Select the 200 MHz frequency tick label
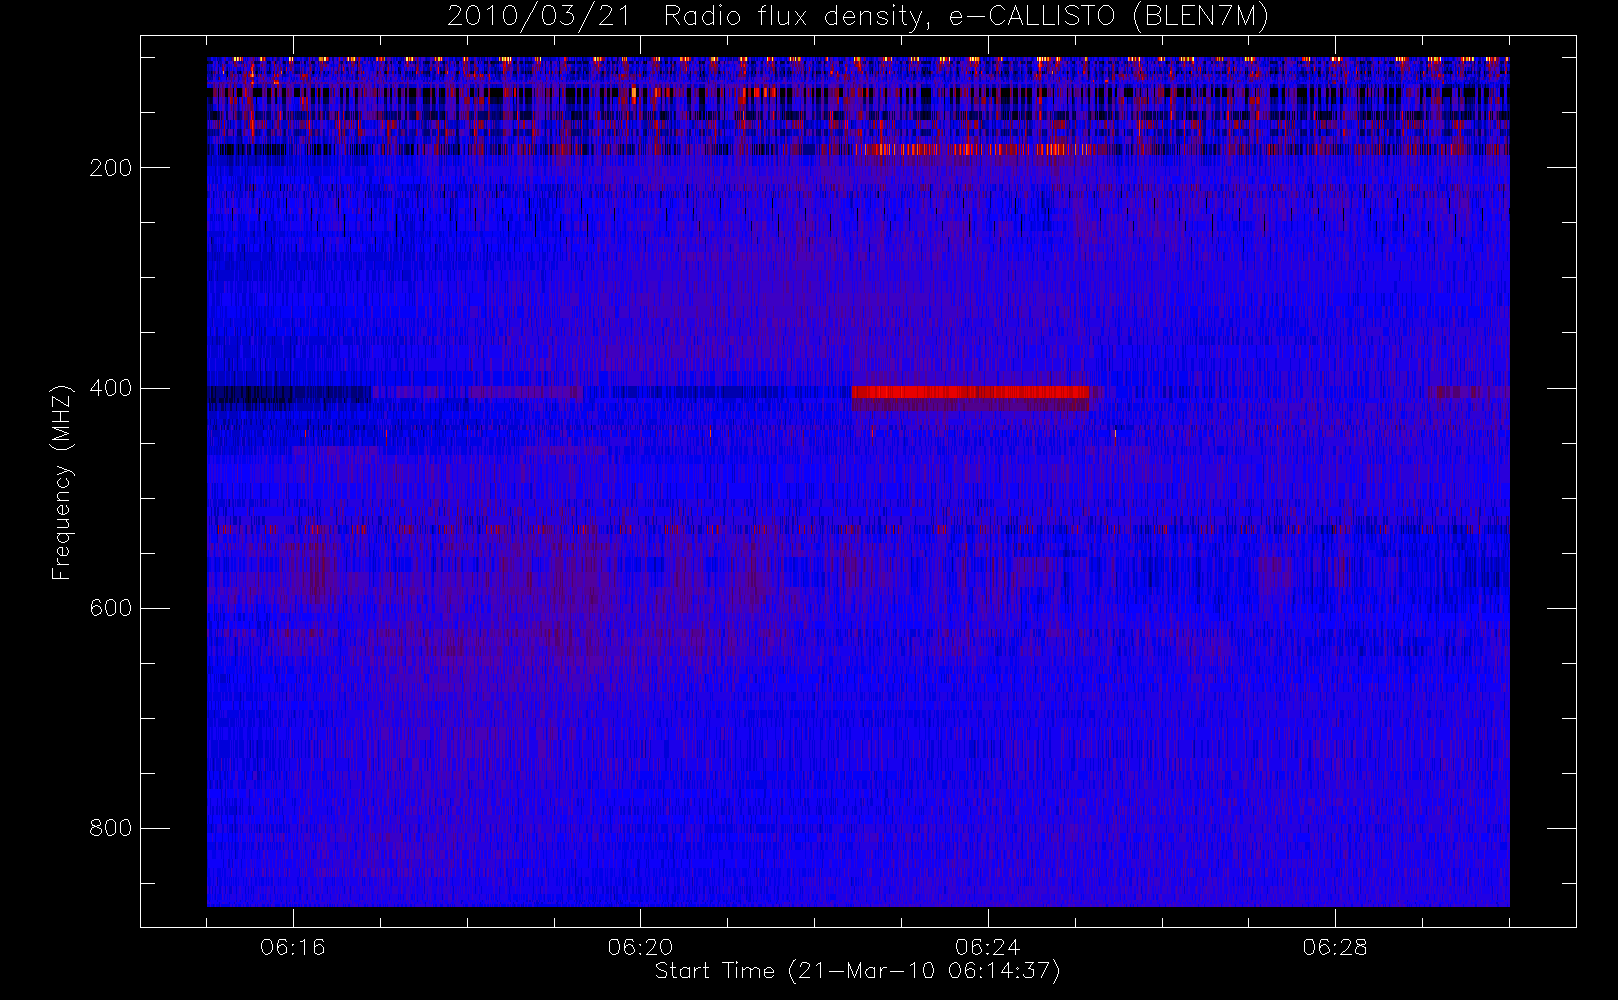The width and height of the screenshot is (1618, 1000). tap(111, 168)
